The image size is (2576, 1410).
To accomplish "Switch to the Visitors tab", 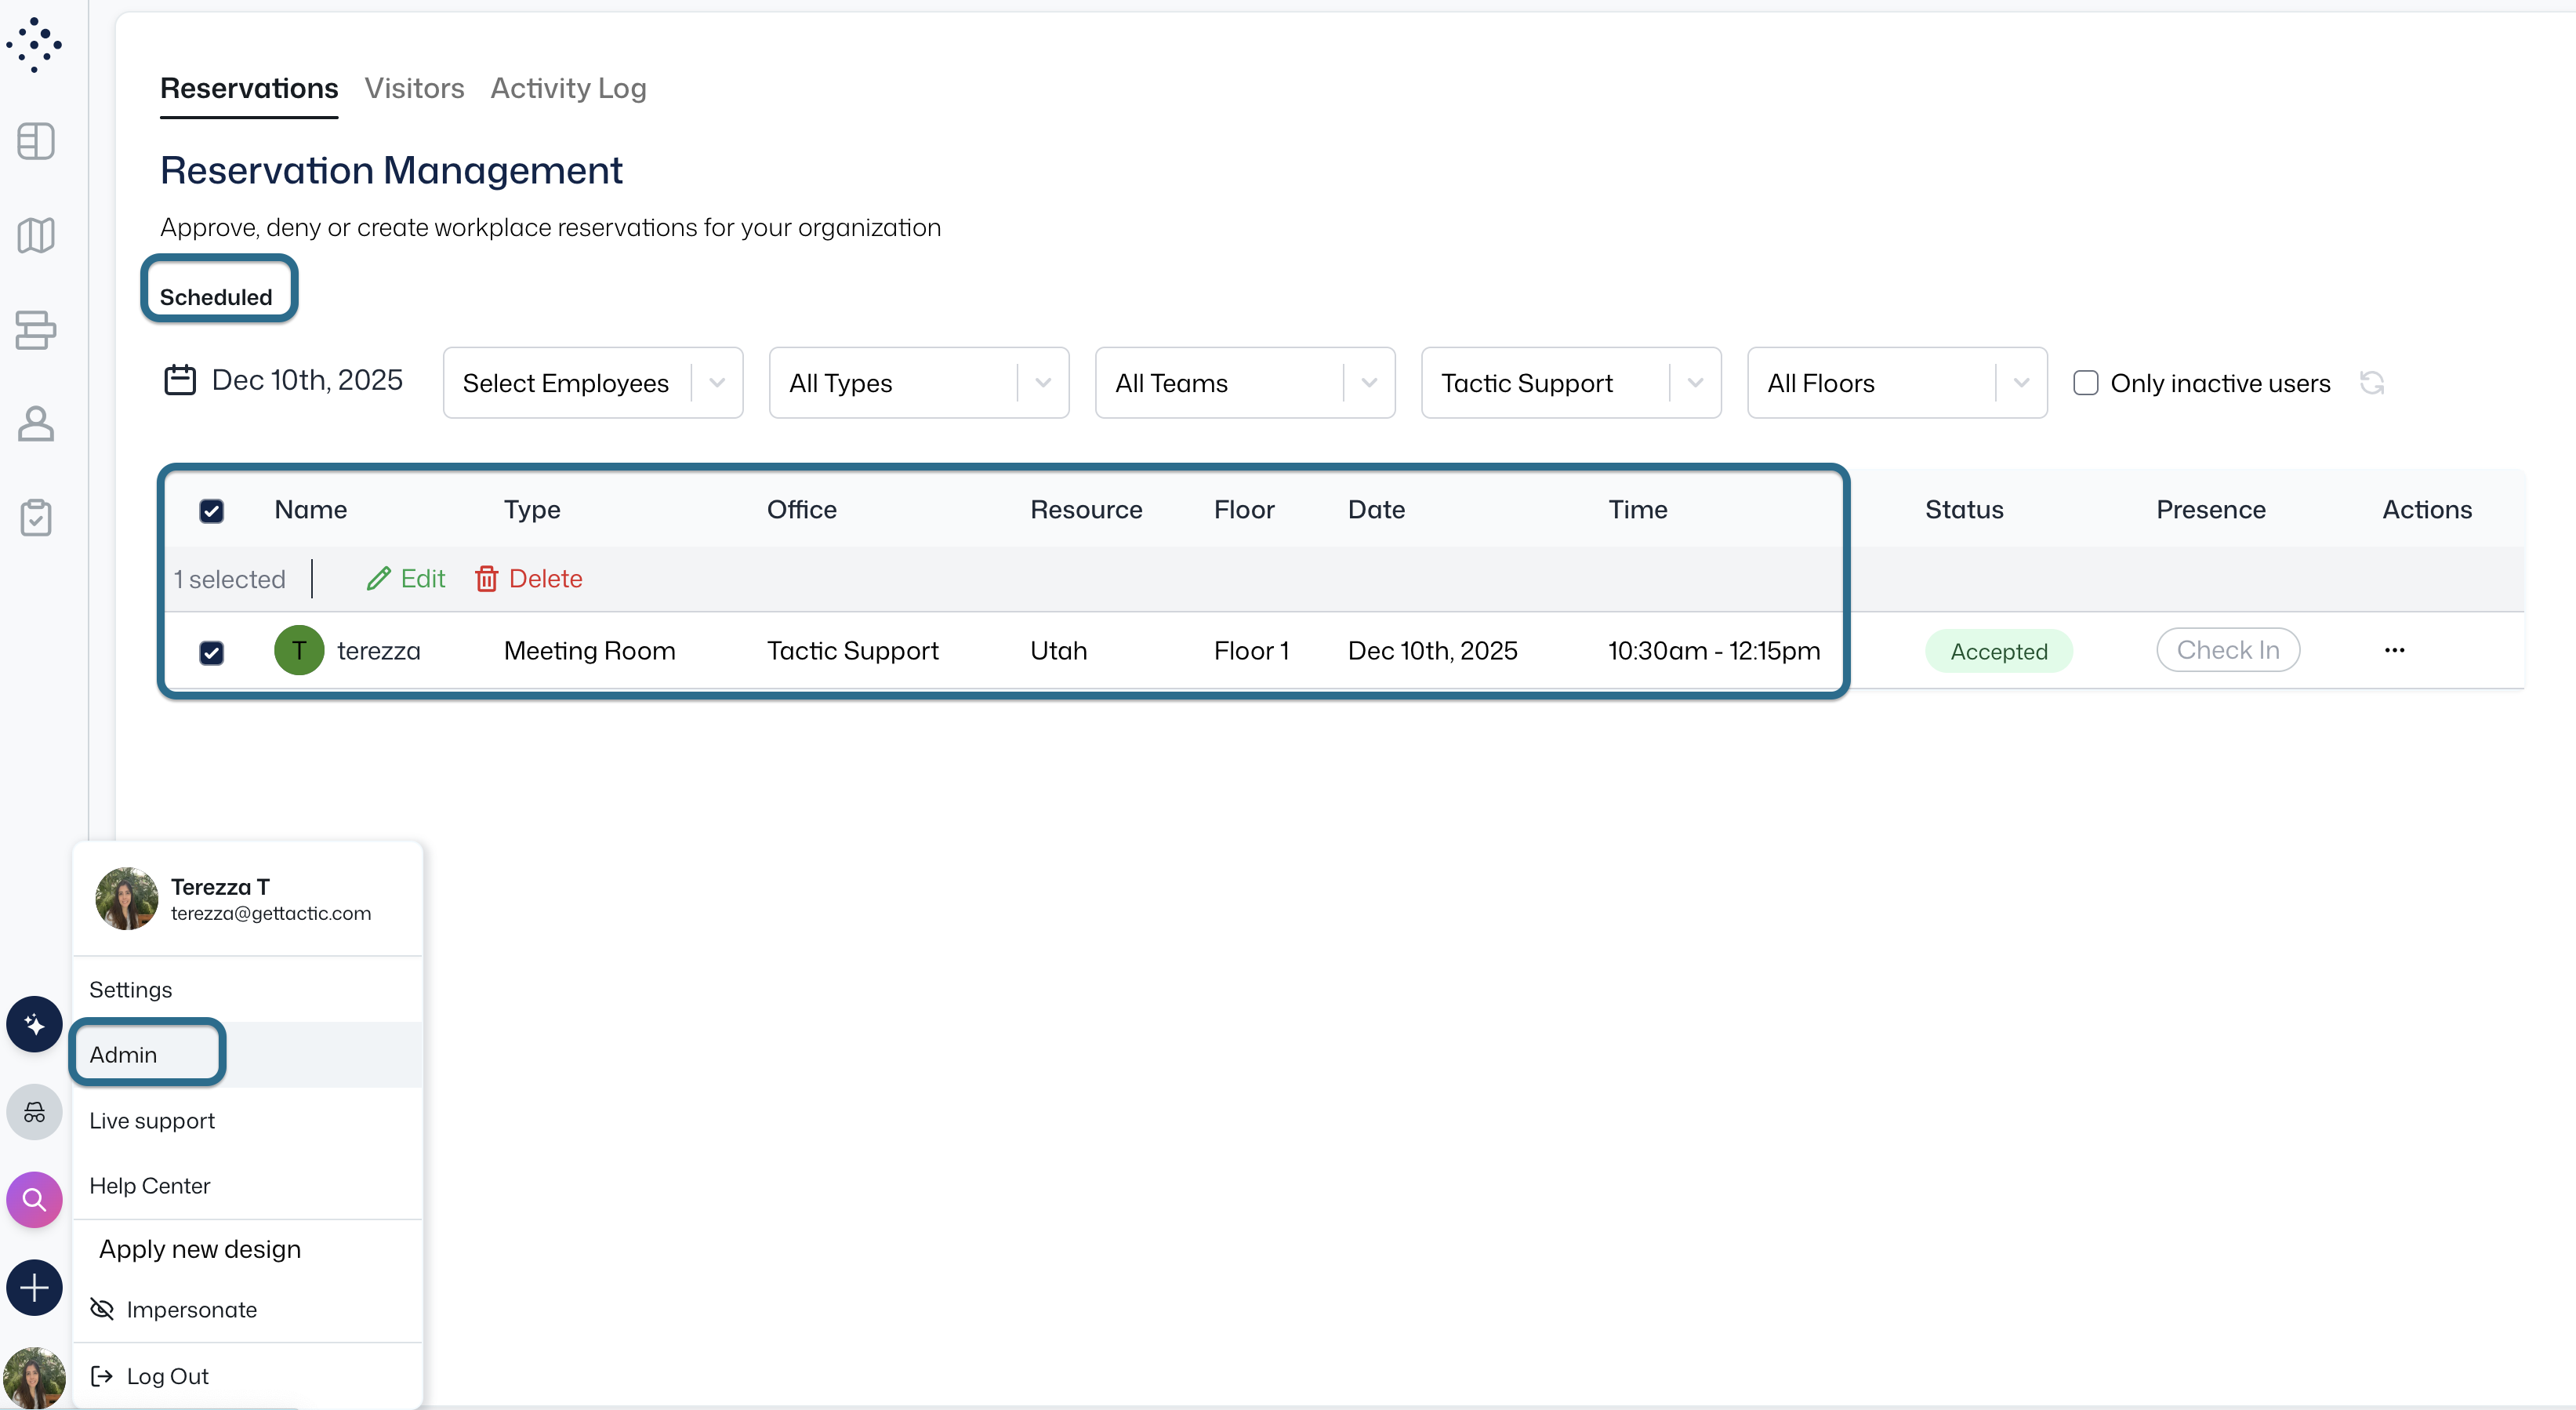I will (414, 88).
